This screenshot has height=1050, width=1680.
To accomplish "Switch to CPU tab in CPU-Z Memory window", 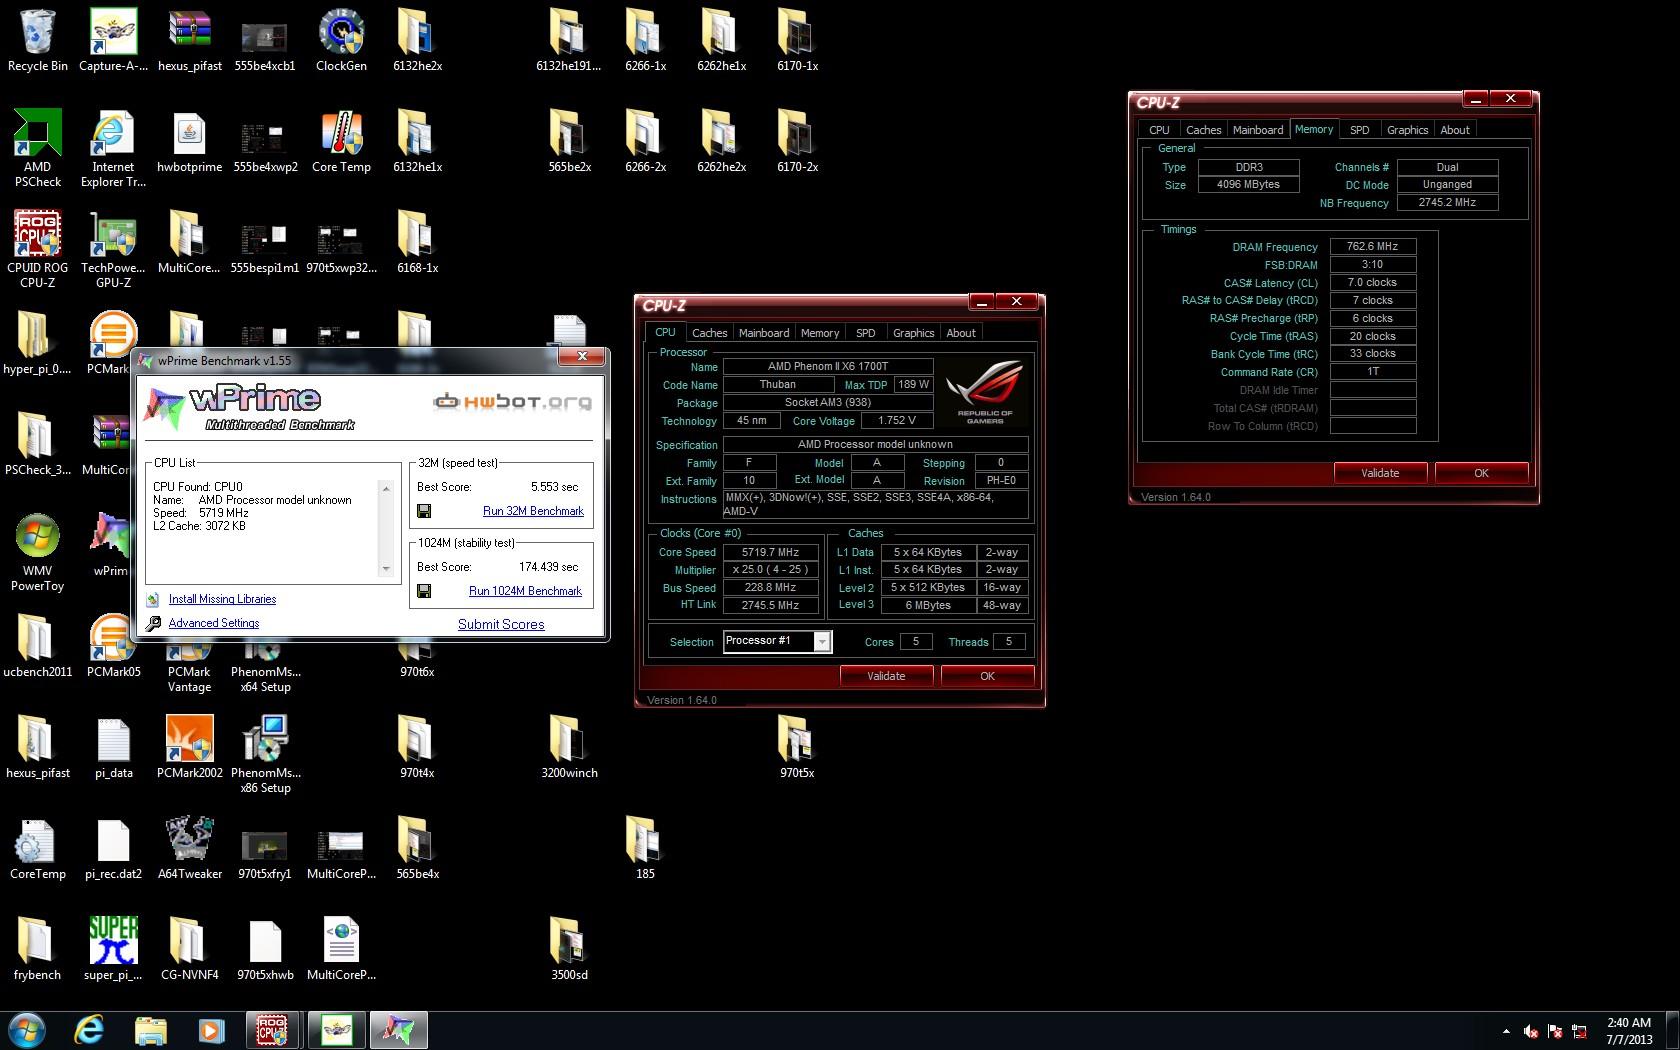I will [x=1159, y=130].
